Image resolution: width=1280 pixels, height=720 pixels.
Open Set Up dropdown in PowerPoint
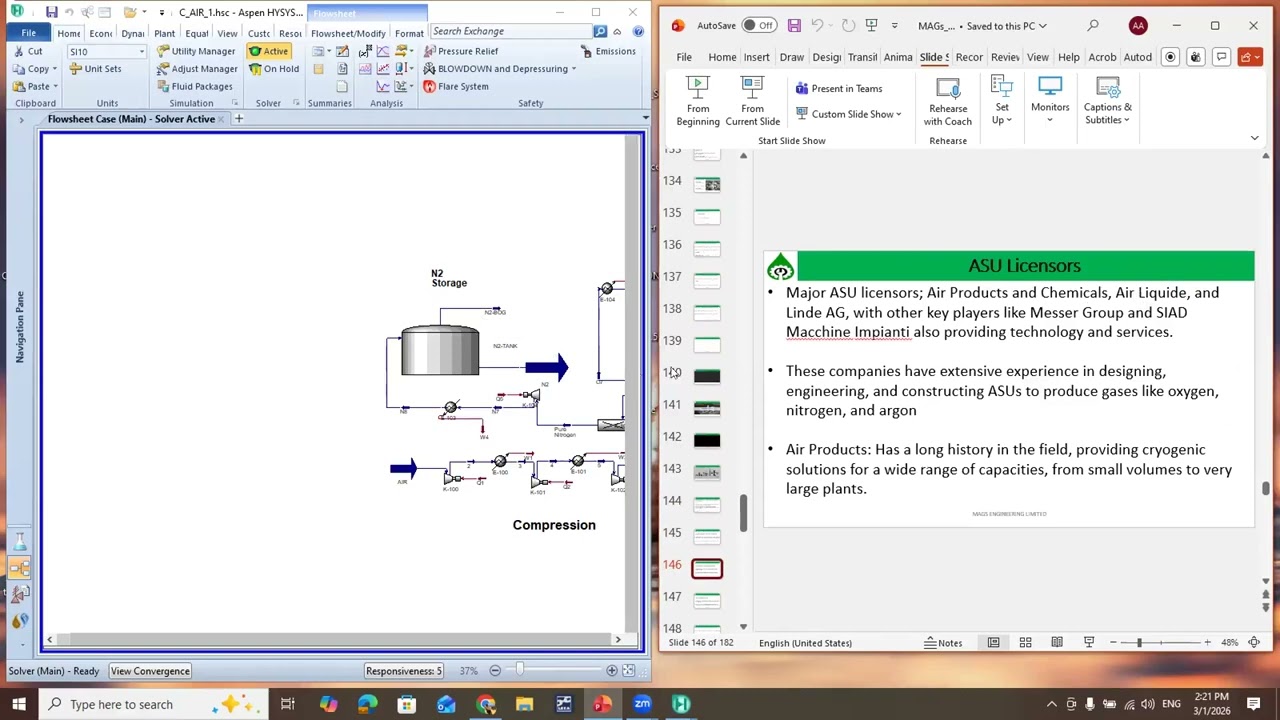(x=1002, y=101)
